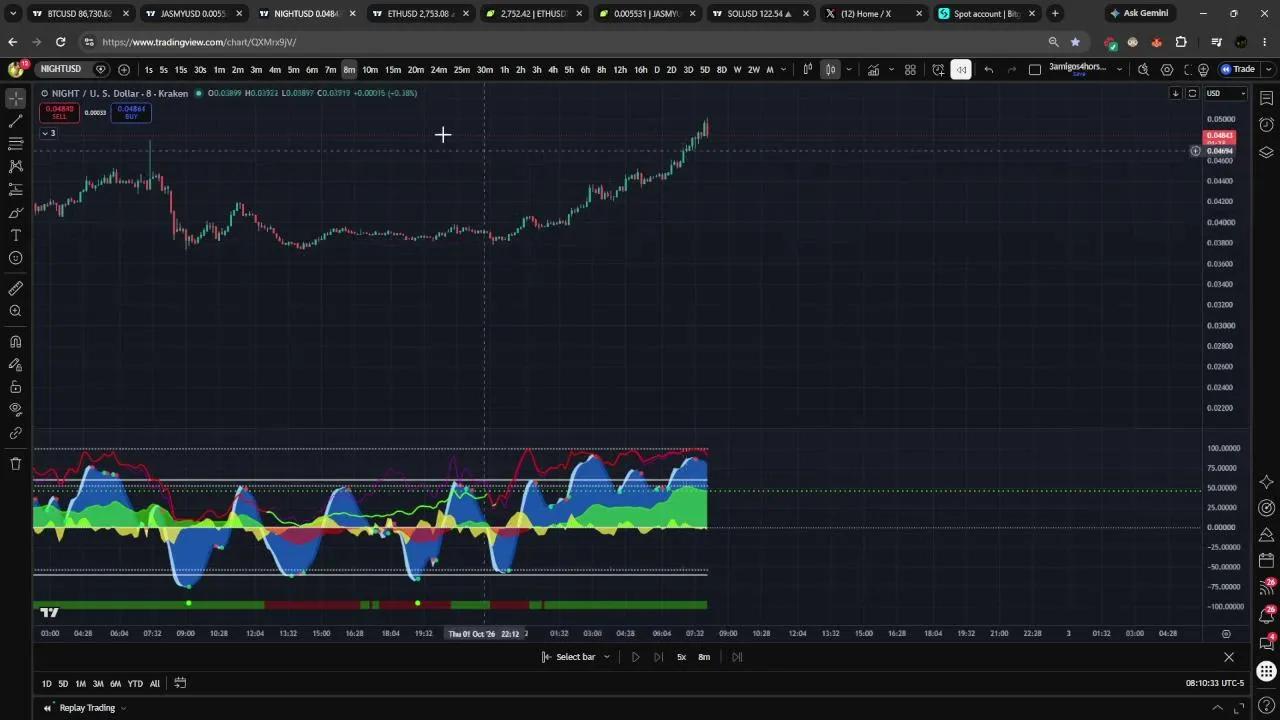Activate the zoom in tool
Image resolution: width=1280 pixels, height=720 pixels.
(16, 312)
